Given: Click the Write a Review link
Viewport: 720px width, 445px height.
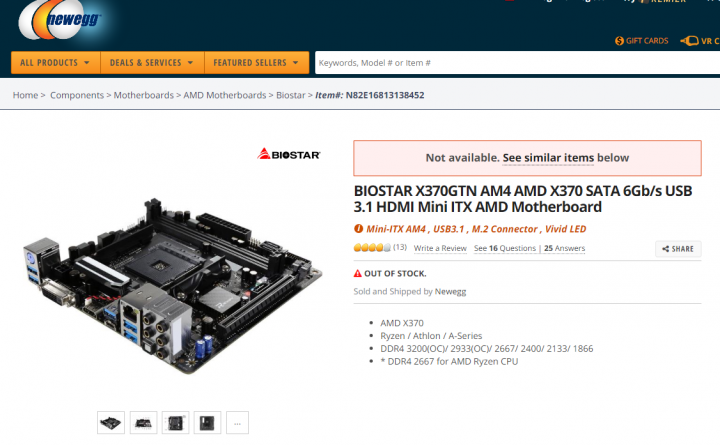Looking at the screenshot, I should (x=440, y=248).
